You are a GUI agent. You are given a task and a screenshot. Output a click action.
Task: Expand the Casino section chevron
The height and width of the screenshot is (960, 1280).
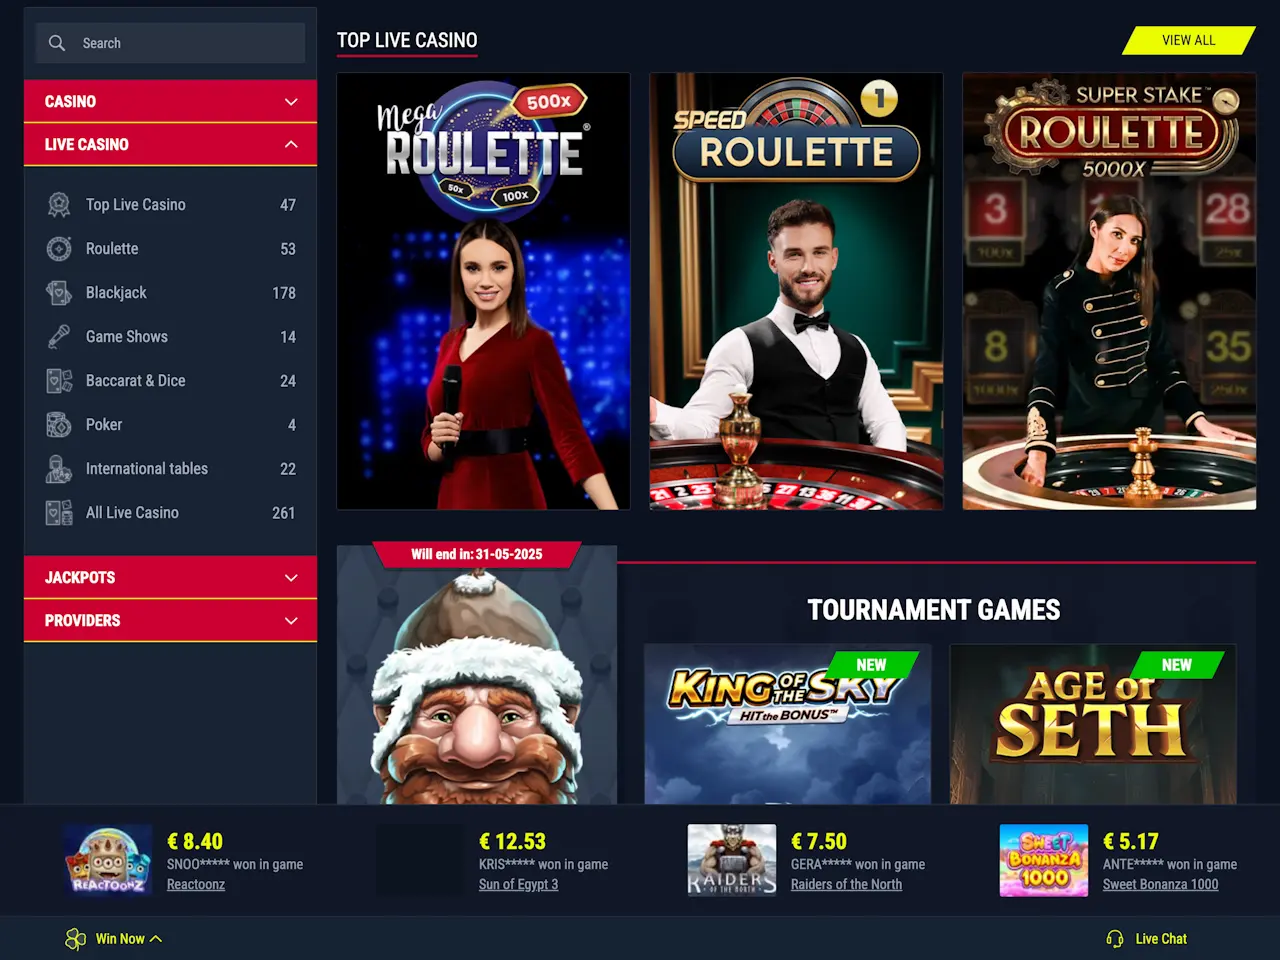click(291, 102)
